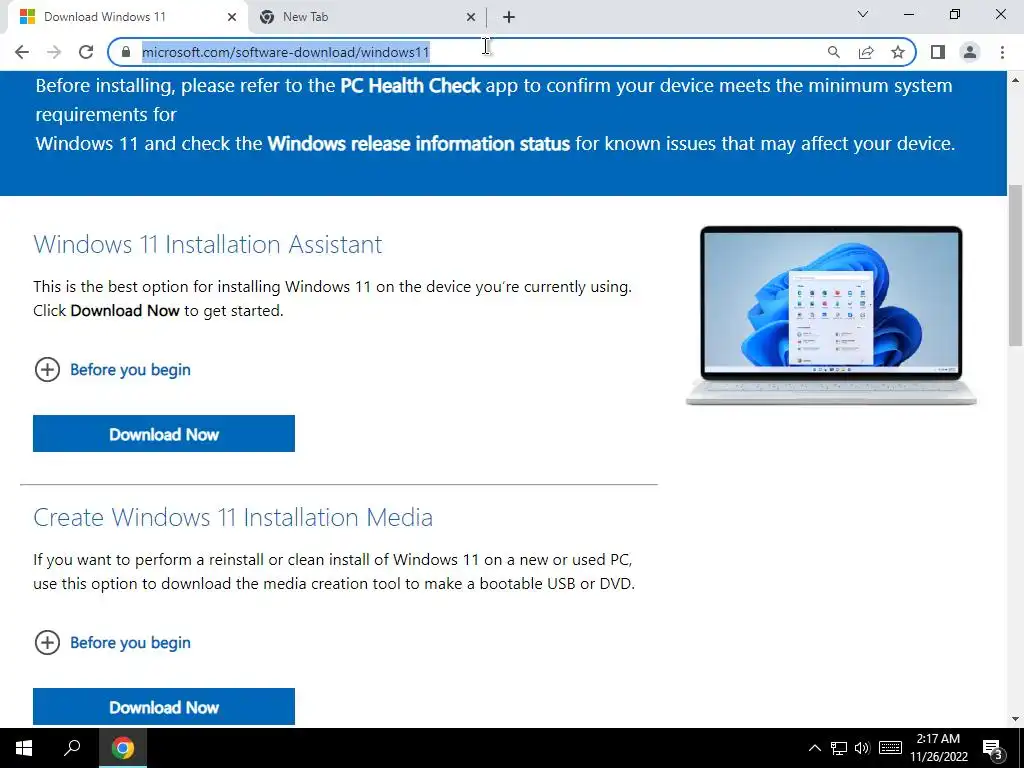The height and width of the screenshot is (768, 1024).
Task: Open the PC Health Check link
Action: tap(410, 86)
